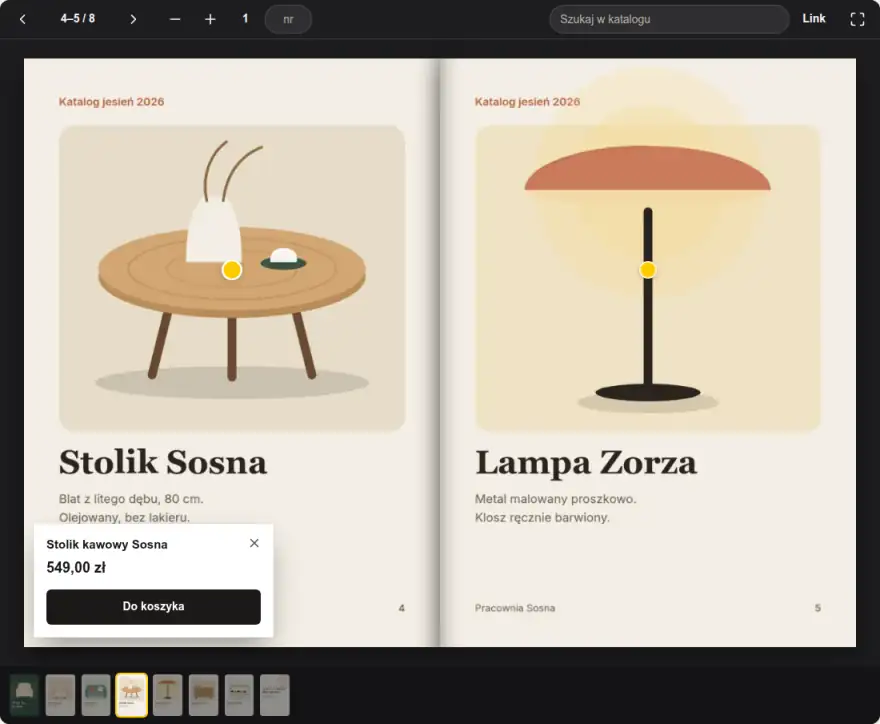Select the sixth page thumbnail
The height and width of the screenshot is (724, 880).
click(203, 695)
